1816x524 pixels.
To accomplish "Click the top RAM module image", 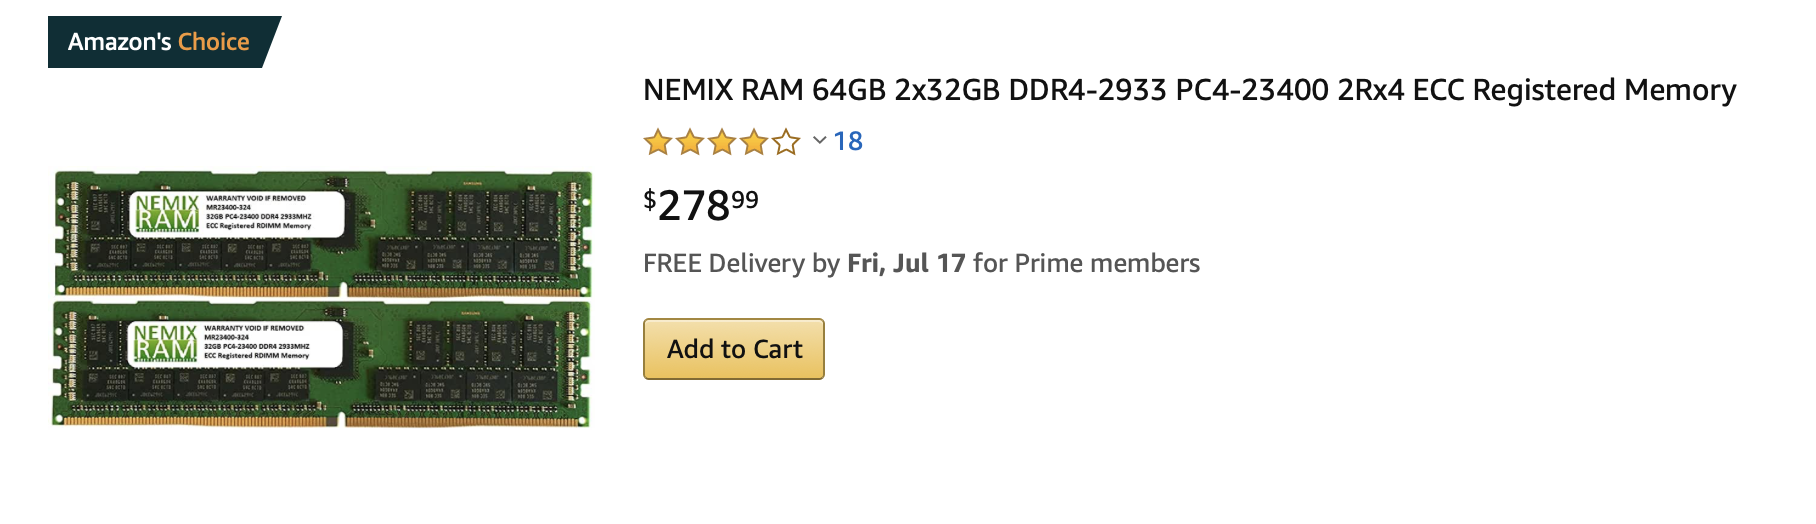I will point(322,234).
